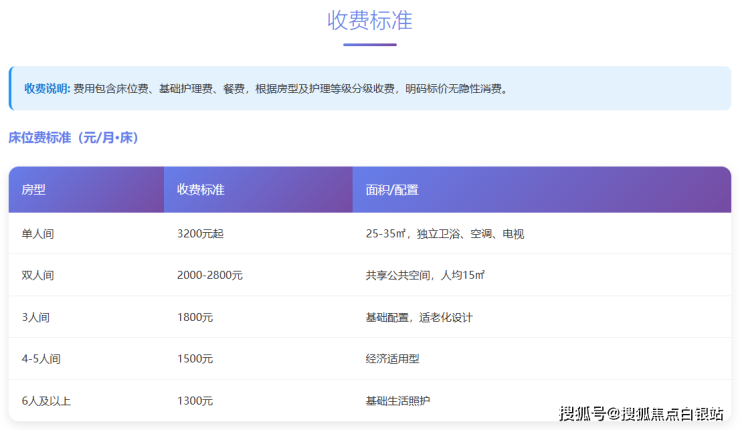Click the 3200元起 price cell
Screen dimensions: 740x430
tap(200, 234)
